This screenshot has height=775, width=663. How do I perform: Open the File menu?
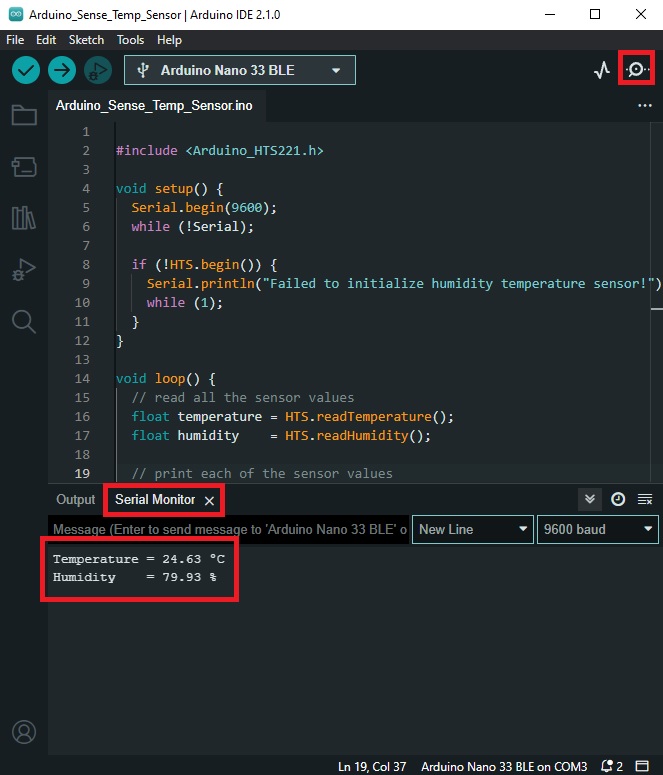pos(15,40)
